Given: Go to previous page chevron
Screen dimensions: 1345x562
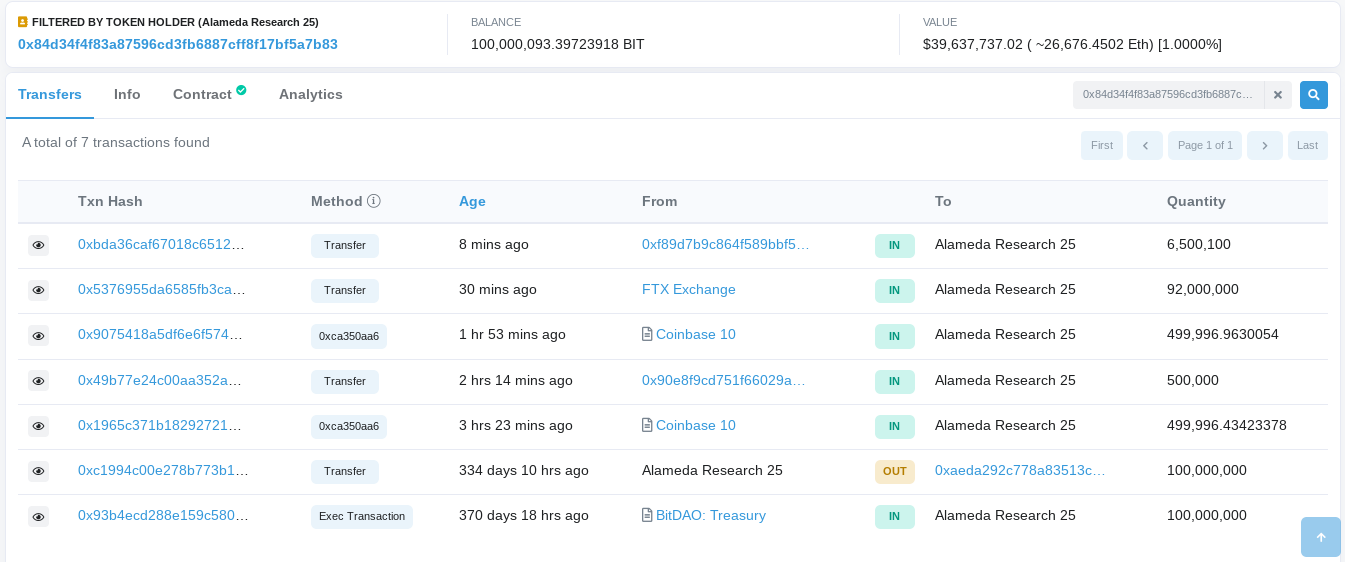Looking at the screenshot, I should coord(1145,145).
